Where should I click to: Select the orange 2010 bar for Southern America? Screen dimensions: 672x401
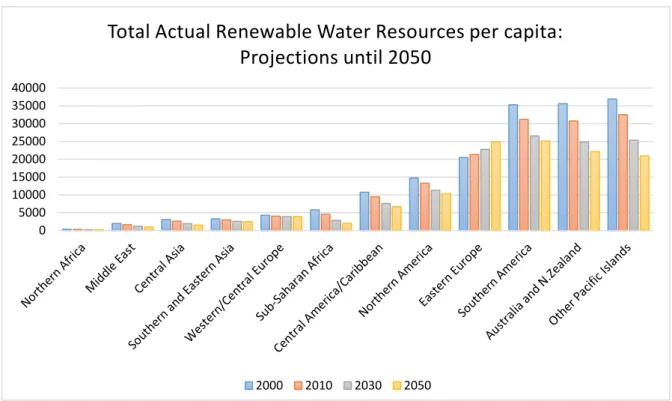point(524,175)
